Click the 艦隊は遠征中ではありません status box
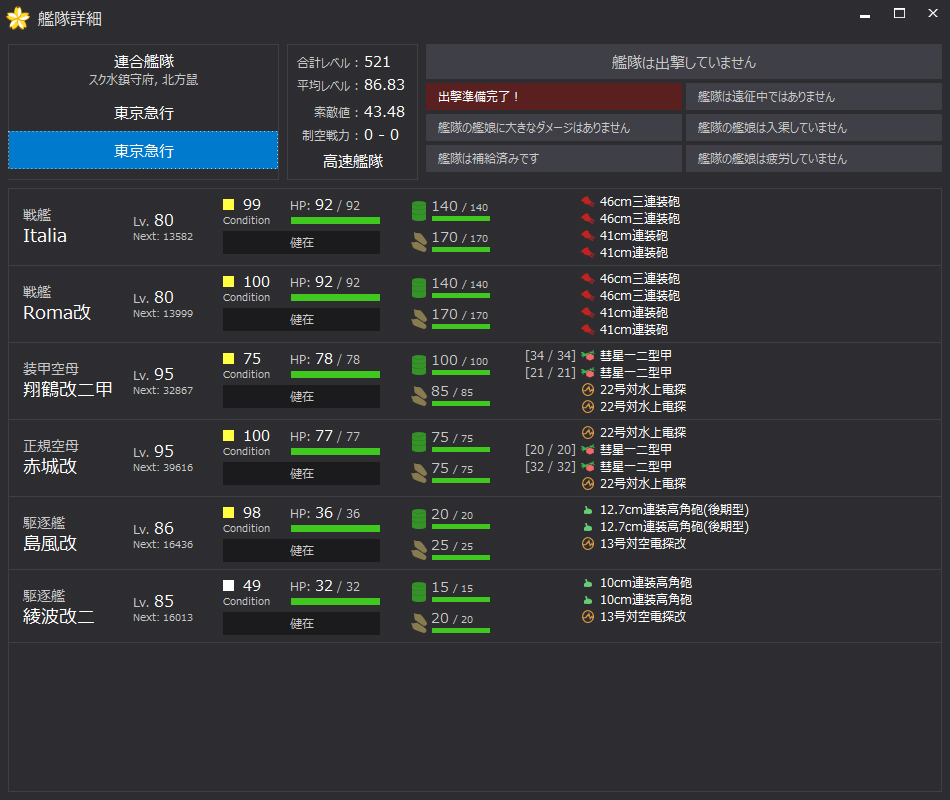 tap(814, 96)
